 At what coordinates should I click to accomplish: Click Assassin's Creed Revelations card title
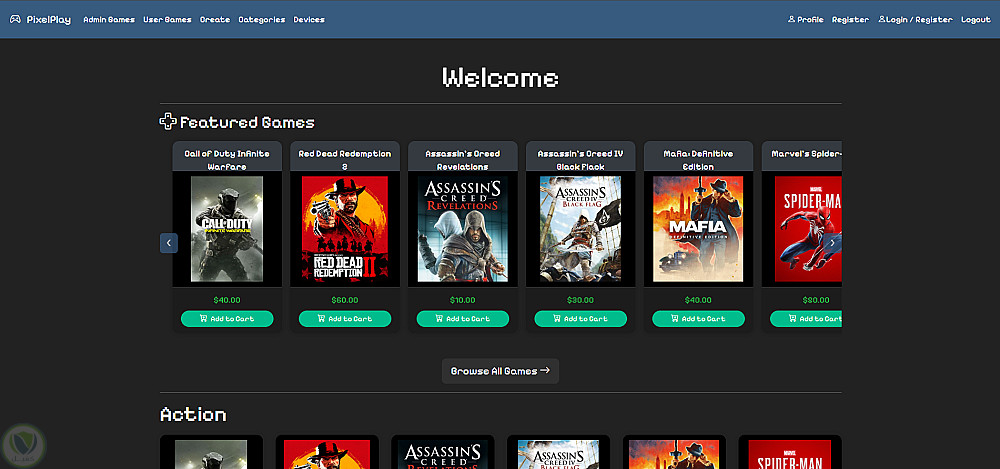click(463, 160)
